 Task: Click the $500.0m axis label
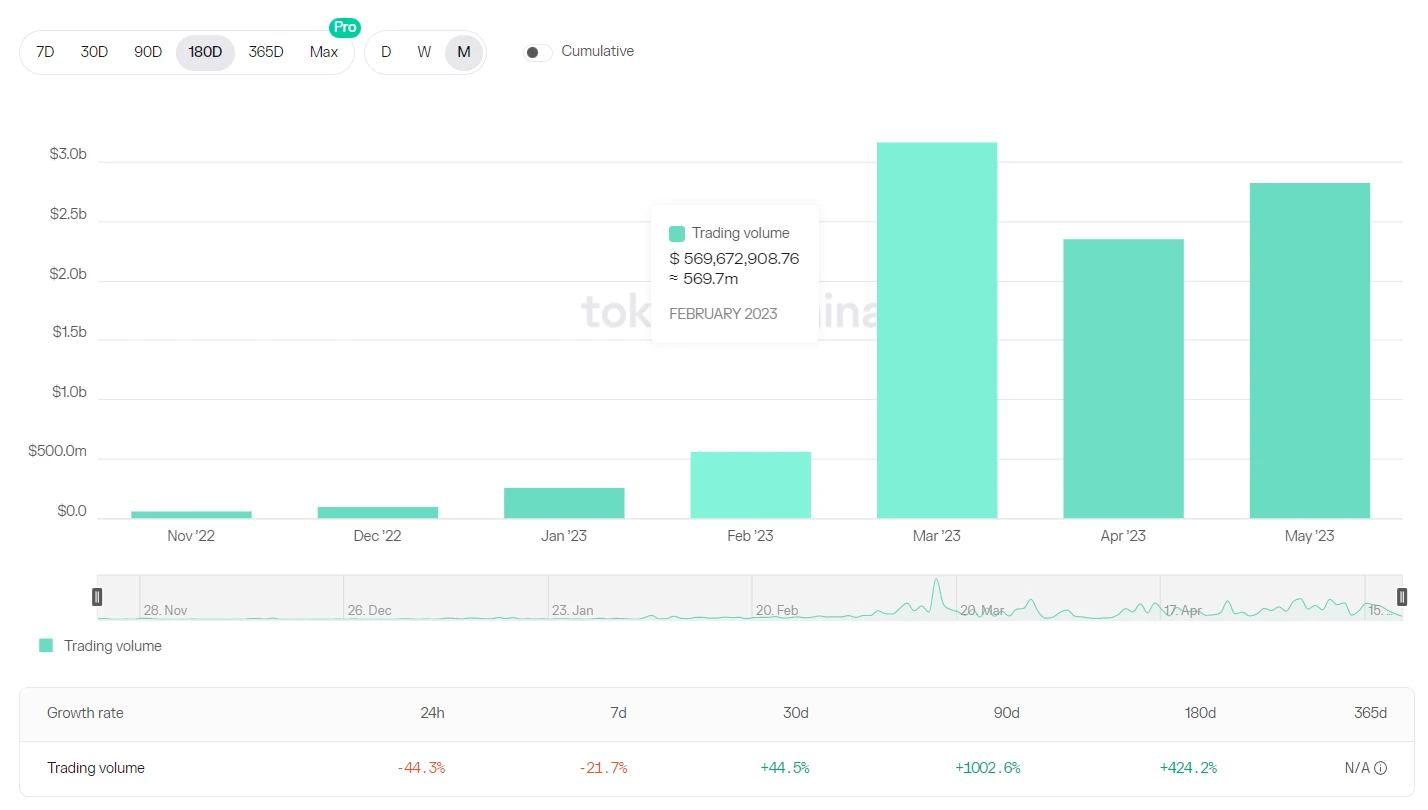[x=58, y=451]
